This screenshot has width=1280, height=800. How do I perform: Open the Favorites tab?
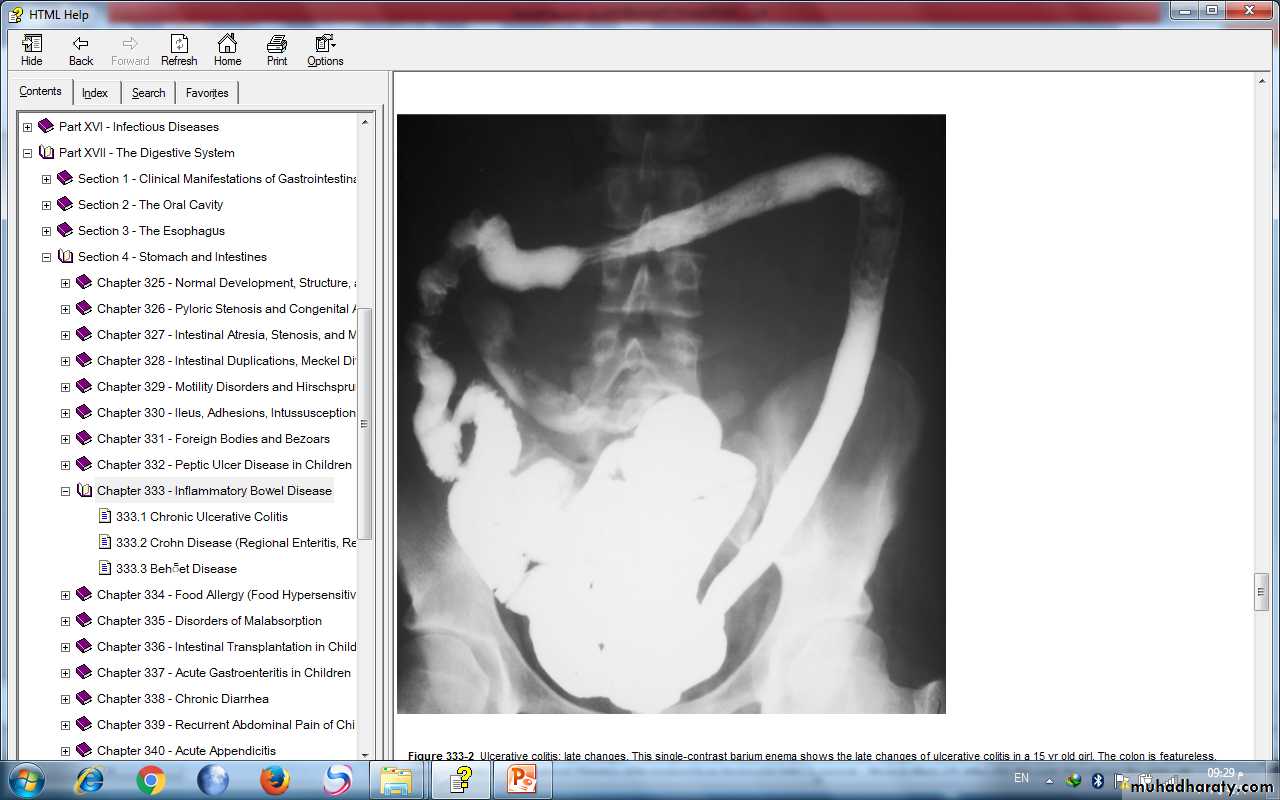(207, 93)
